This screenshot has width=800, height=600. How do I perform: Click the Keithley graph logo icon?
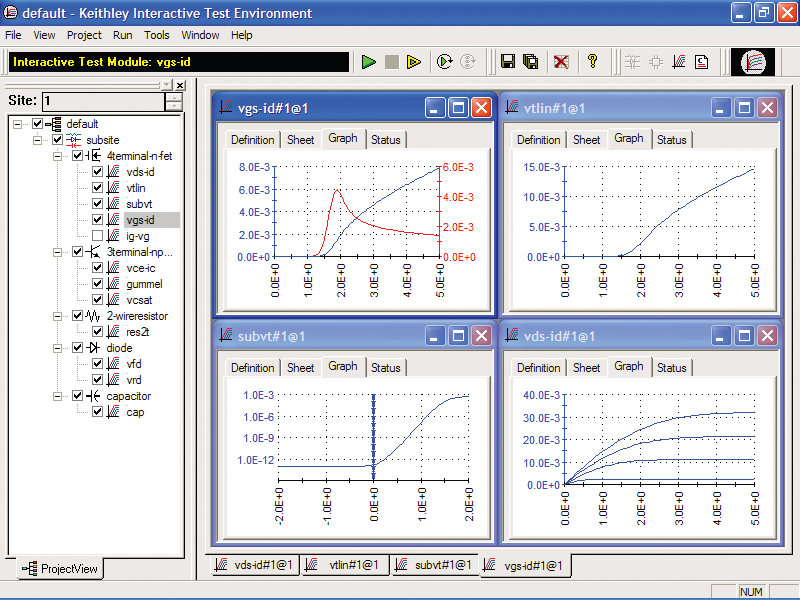(x=753, y=62)
